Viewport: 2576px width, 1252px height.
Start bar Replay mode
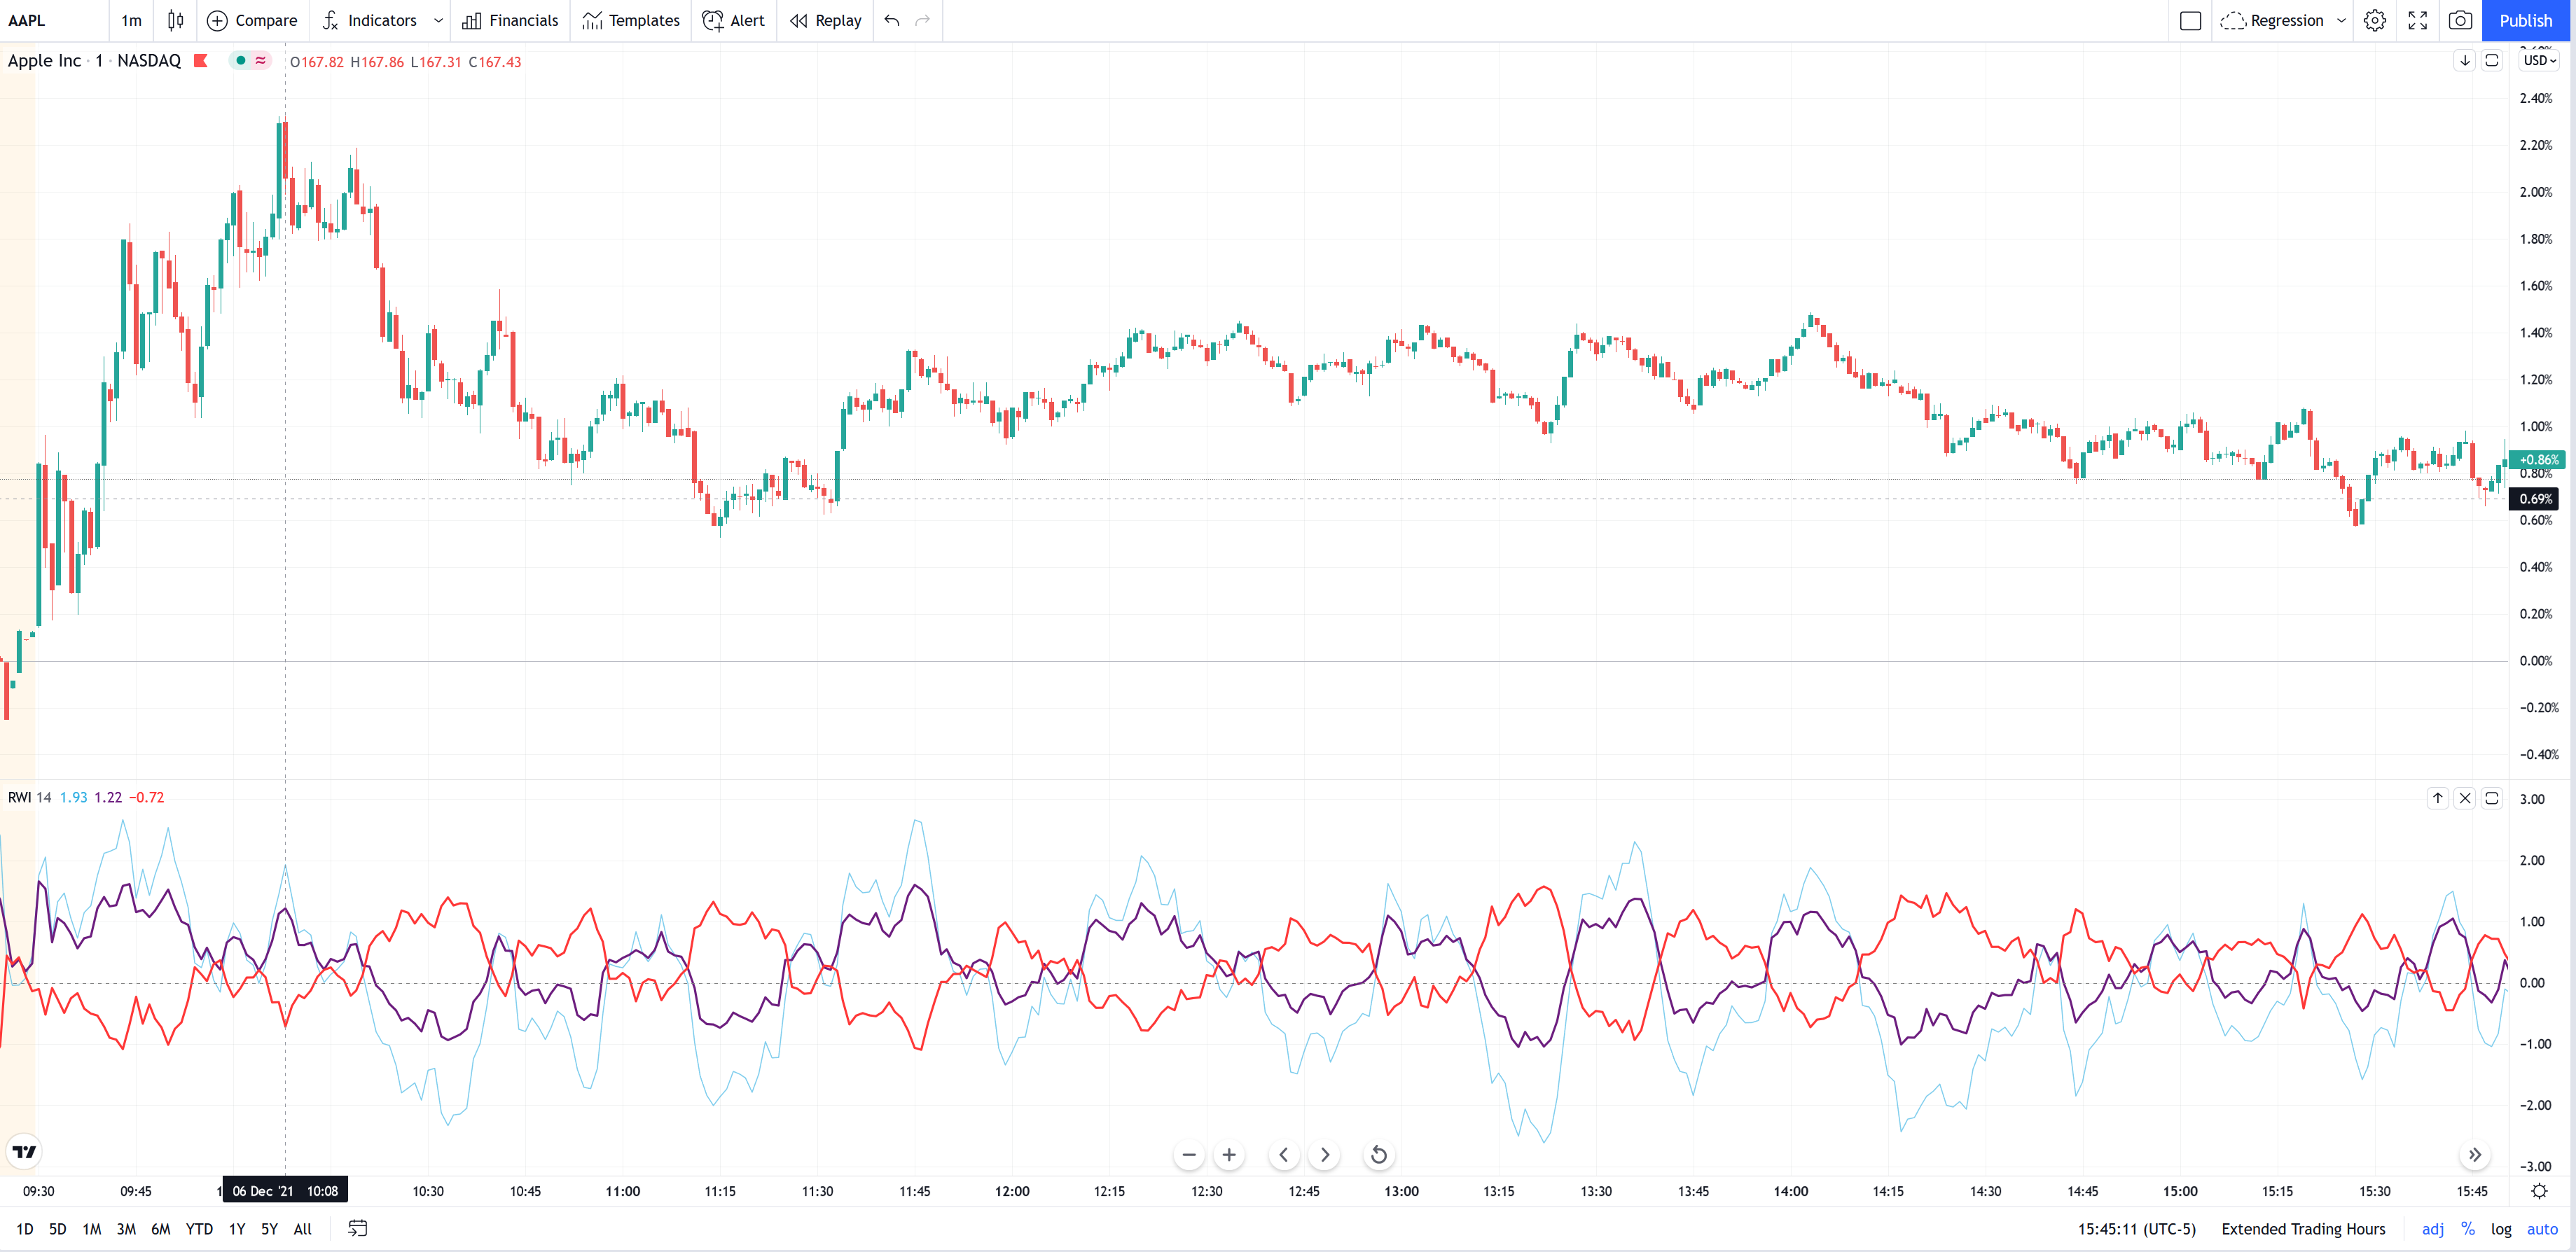pos(826,20)
